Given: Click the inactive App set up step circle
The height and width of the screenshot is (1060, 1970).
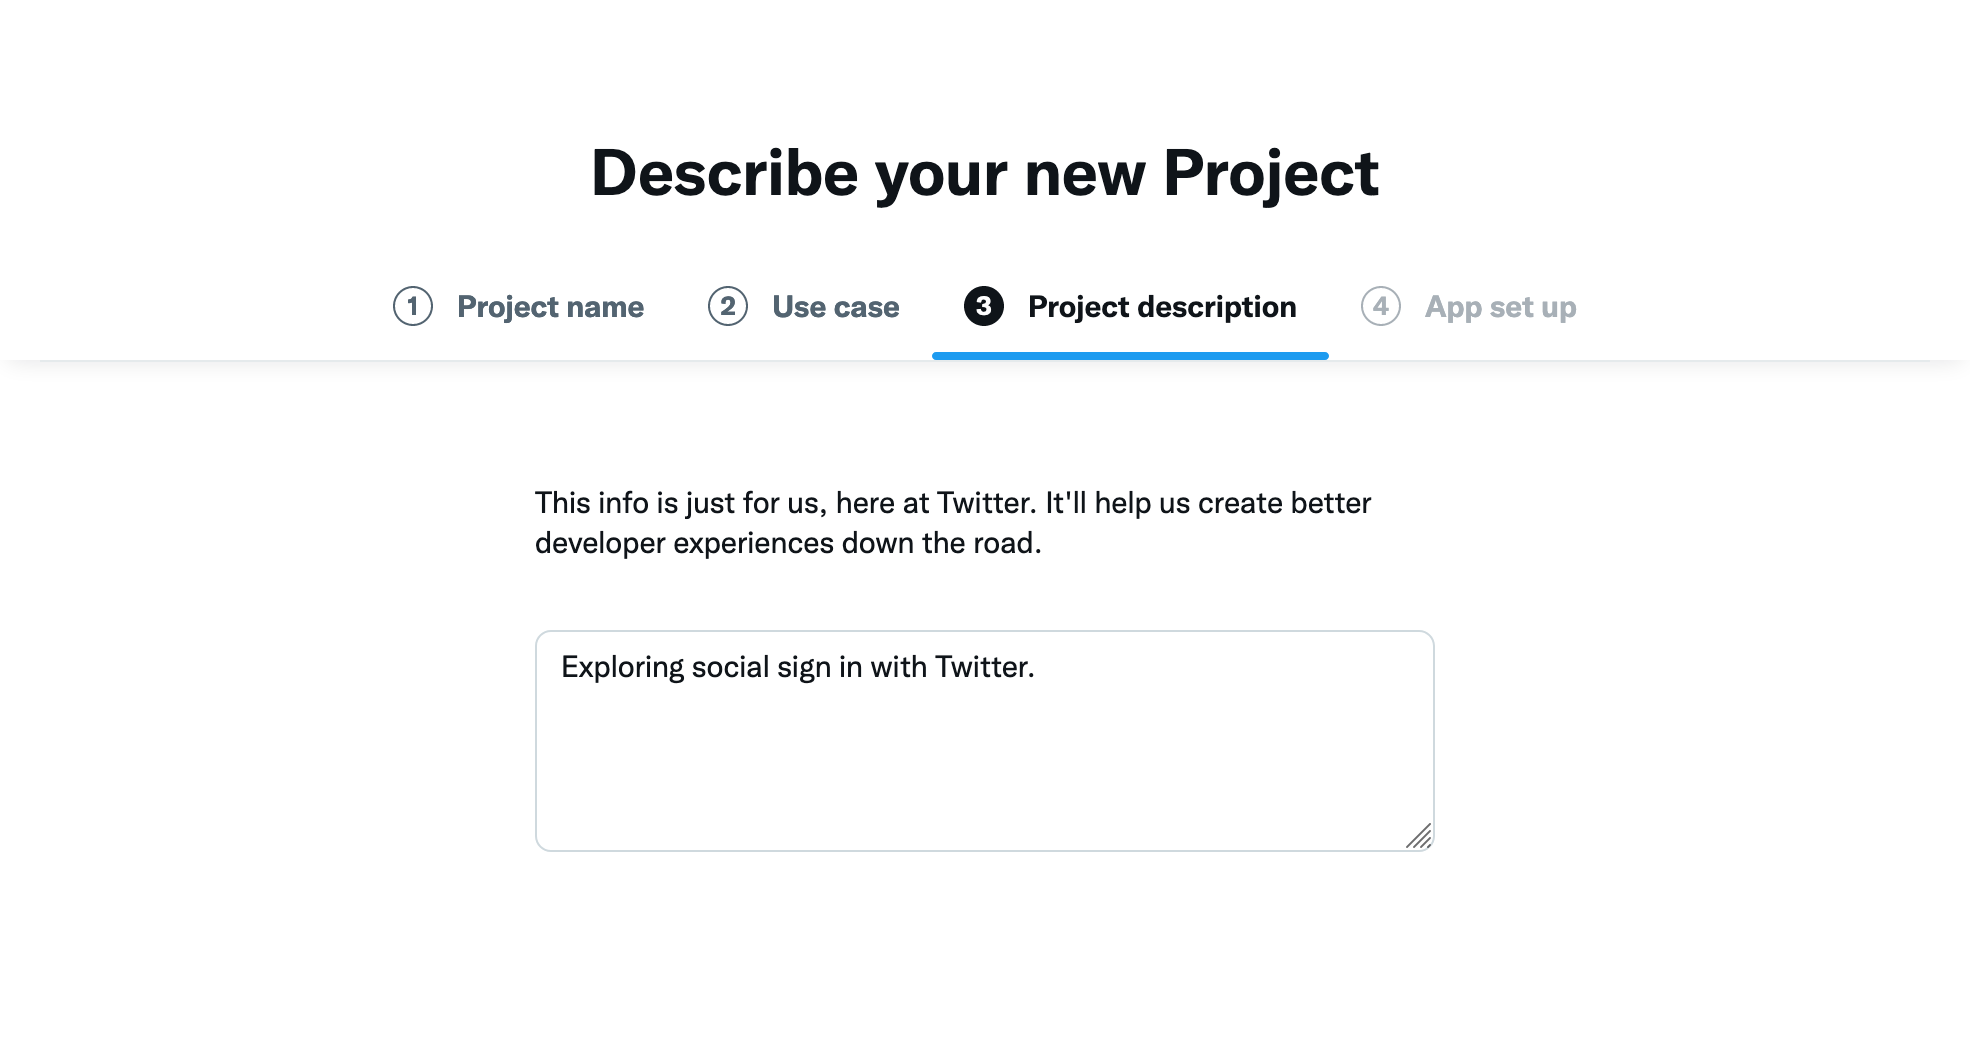Looking at the screenshot, I should (1381, 307).
